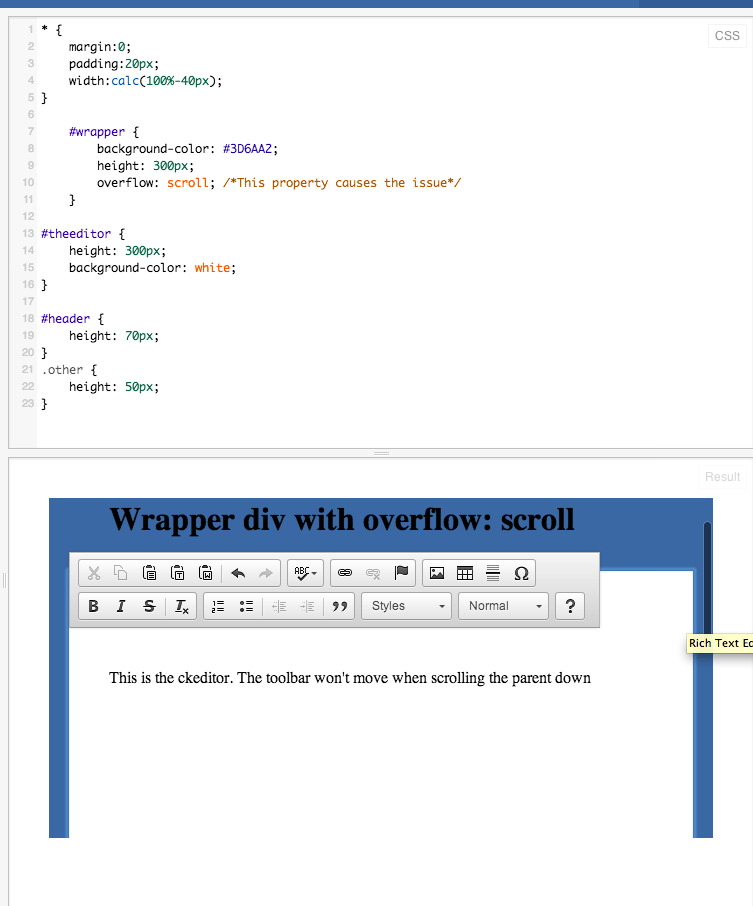Click Paste as plain text icon
The height and width of the screenshot is (906, 753).
click(x=177, y=573)
